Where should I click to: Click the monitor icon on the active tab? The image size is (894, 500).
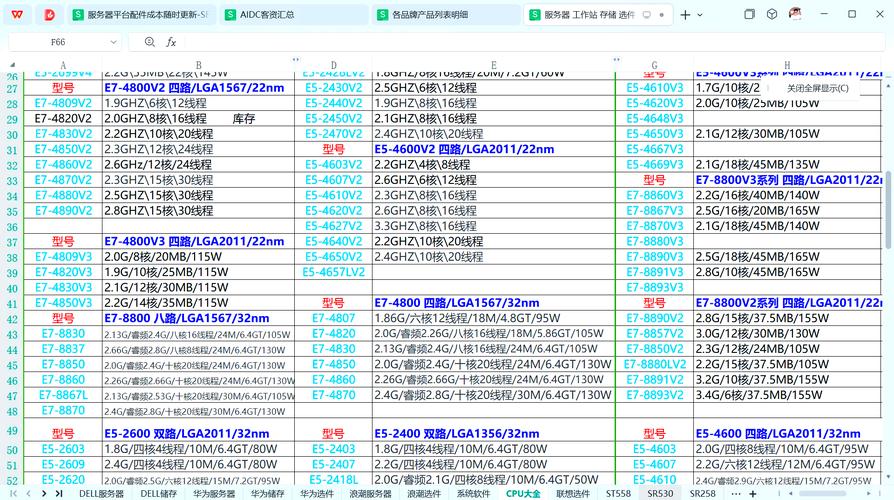647,15
